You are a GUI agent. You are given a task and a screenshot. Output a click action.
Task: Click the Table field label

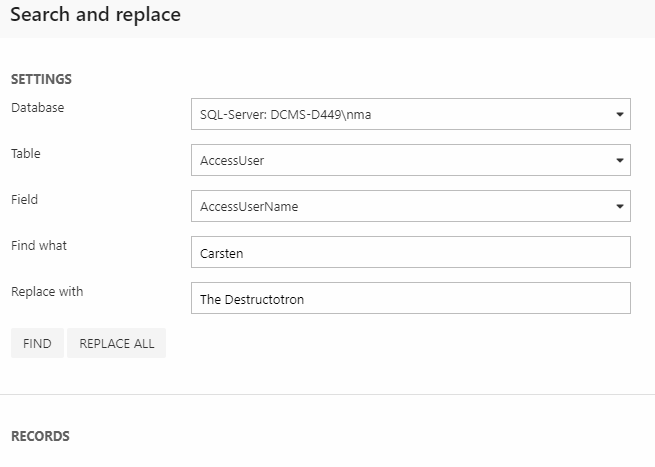tap(26, 153)
